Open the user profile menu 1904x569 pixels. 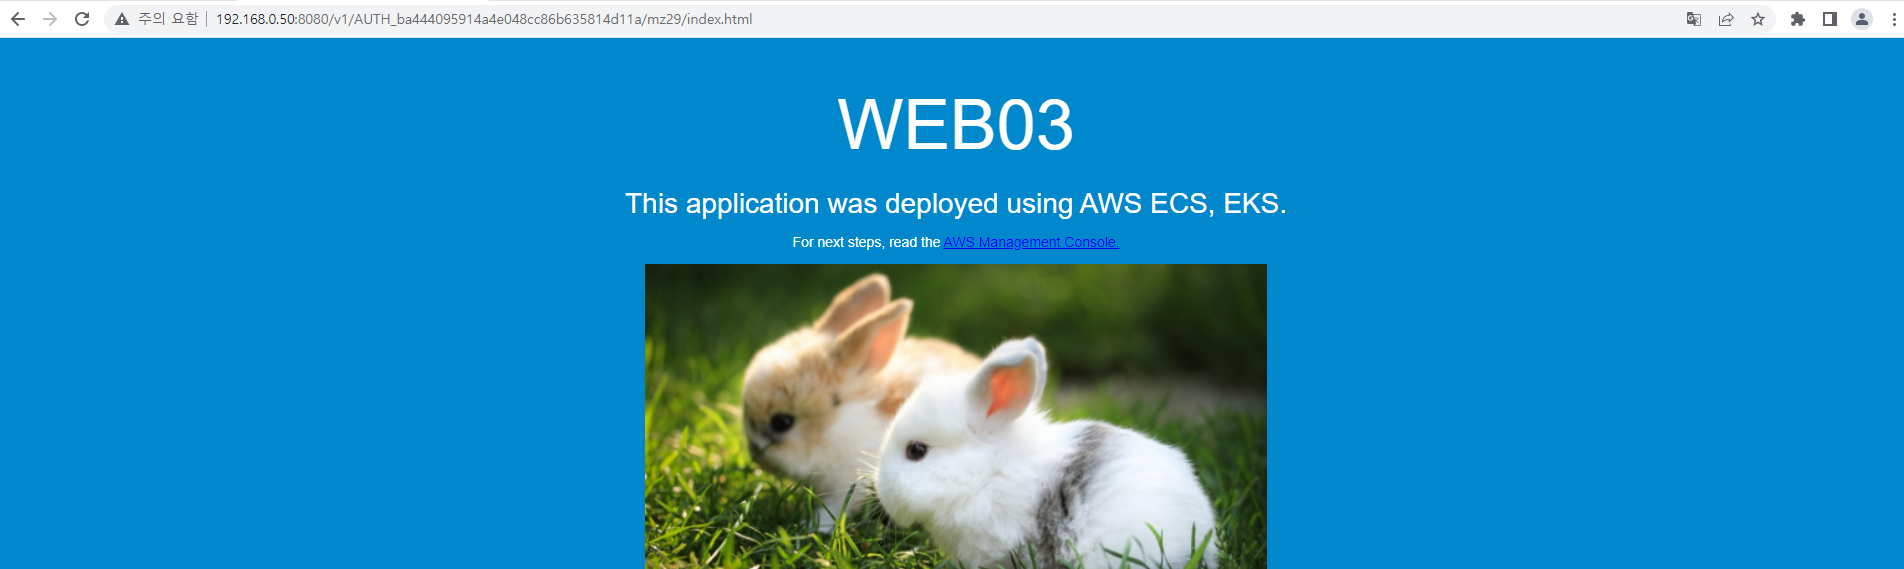[1862, 19]
